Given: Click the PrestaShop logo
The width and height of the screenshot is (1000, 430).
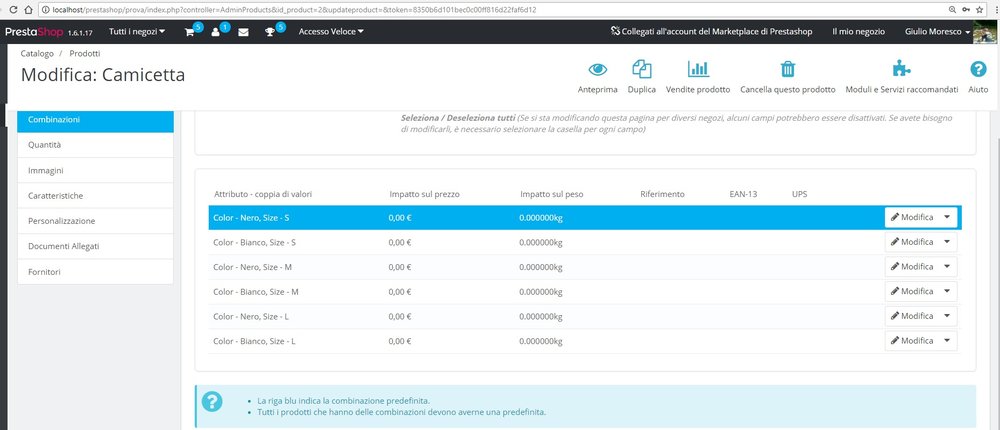Looking at the screenshot, I should tap(34, 32).
